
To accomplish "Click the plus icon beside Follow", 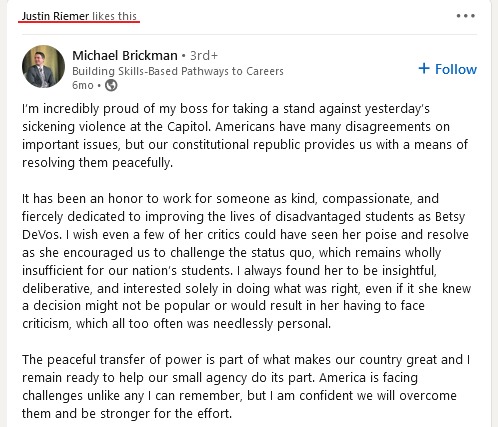I will [x=424, y=68].
